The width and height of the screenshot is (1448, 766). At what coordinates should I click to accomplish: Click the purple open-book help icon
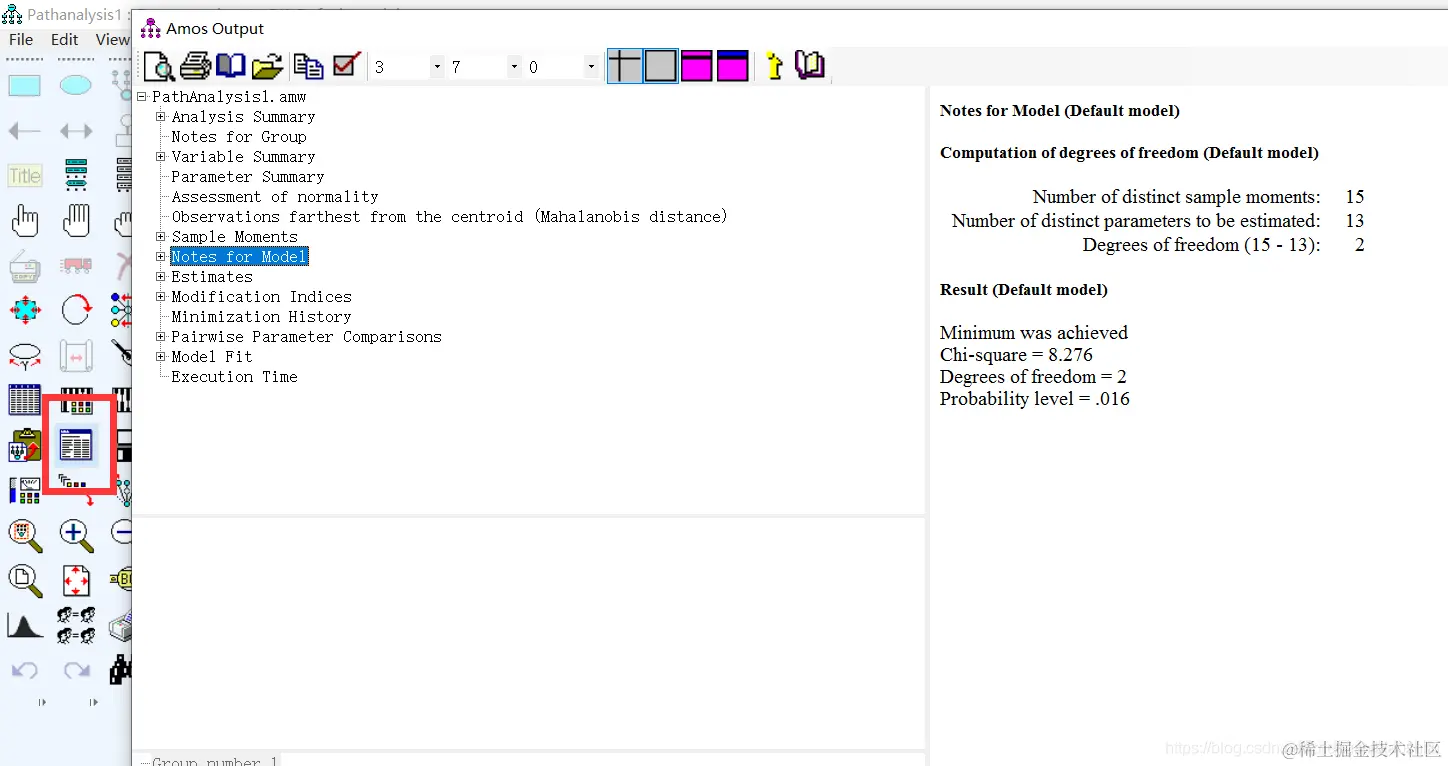pos(809,66)
